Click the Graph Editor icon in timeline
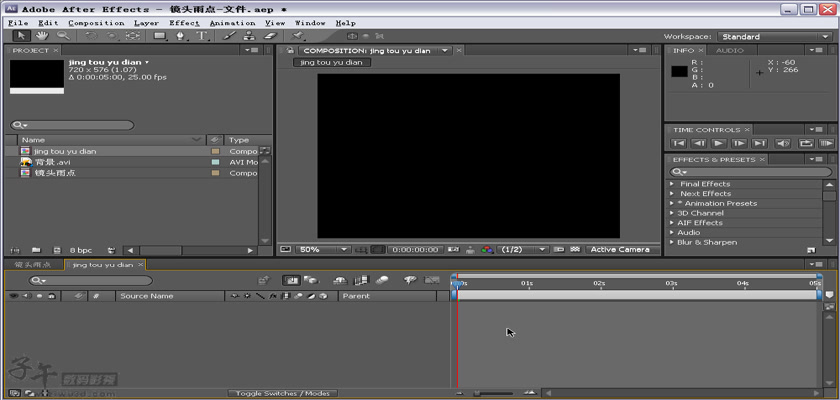This screenshot has width=840, height=400. coord(432,280)
